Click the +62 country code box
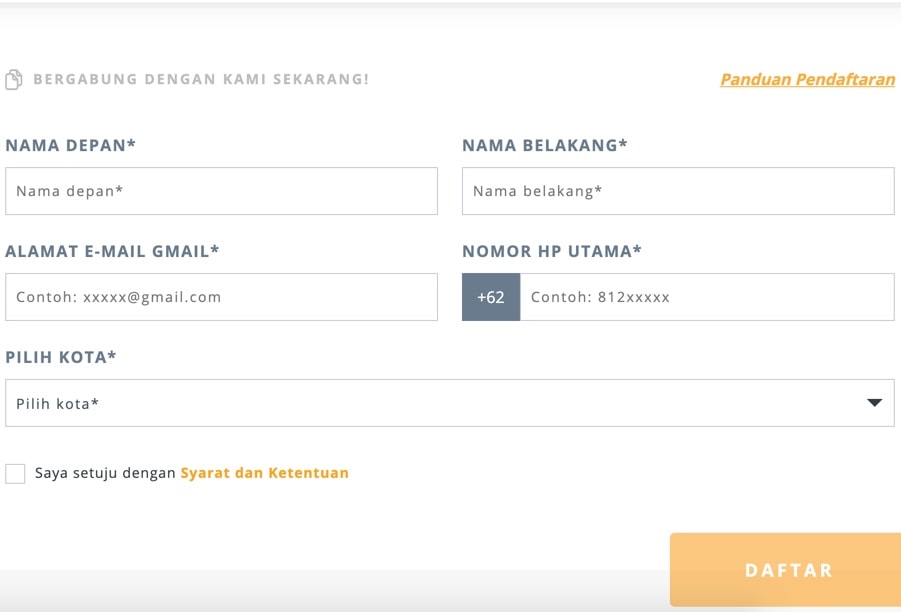This screenshot has height=612, width=901. (491, 297)
